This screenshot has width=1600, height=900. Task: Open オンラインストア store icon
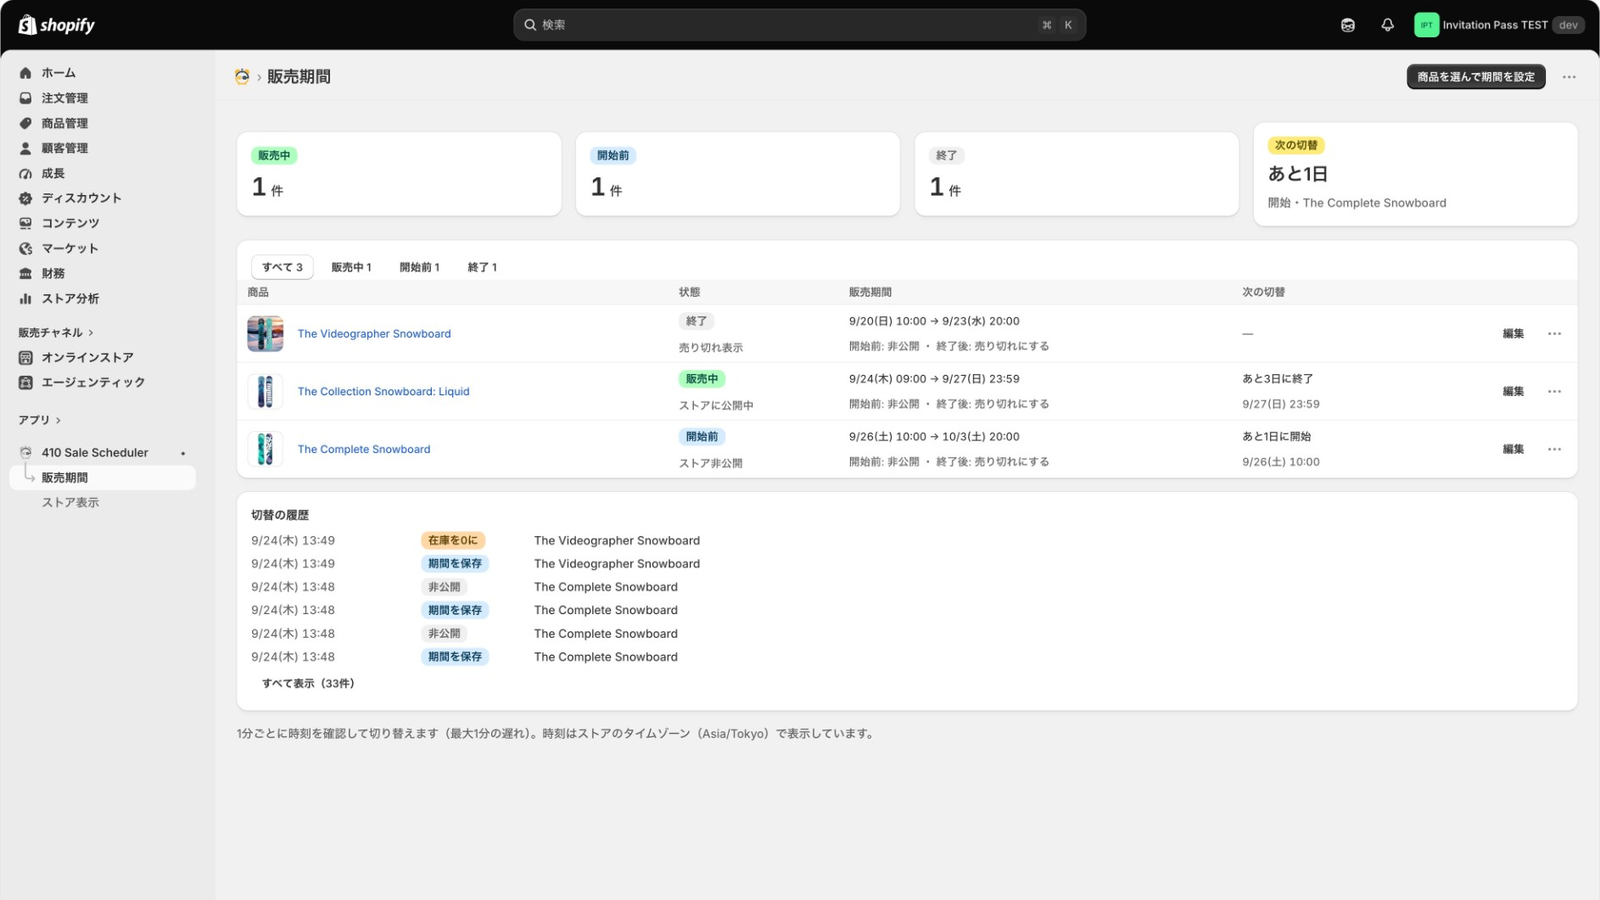pos(26,357)
